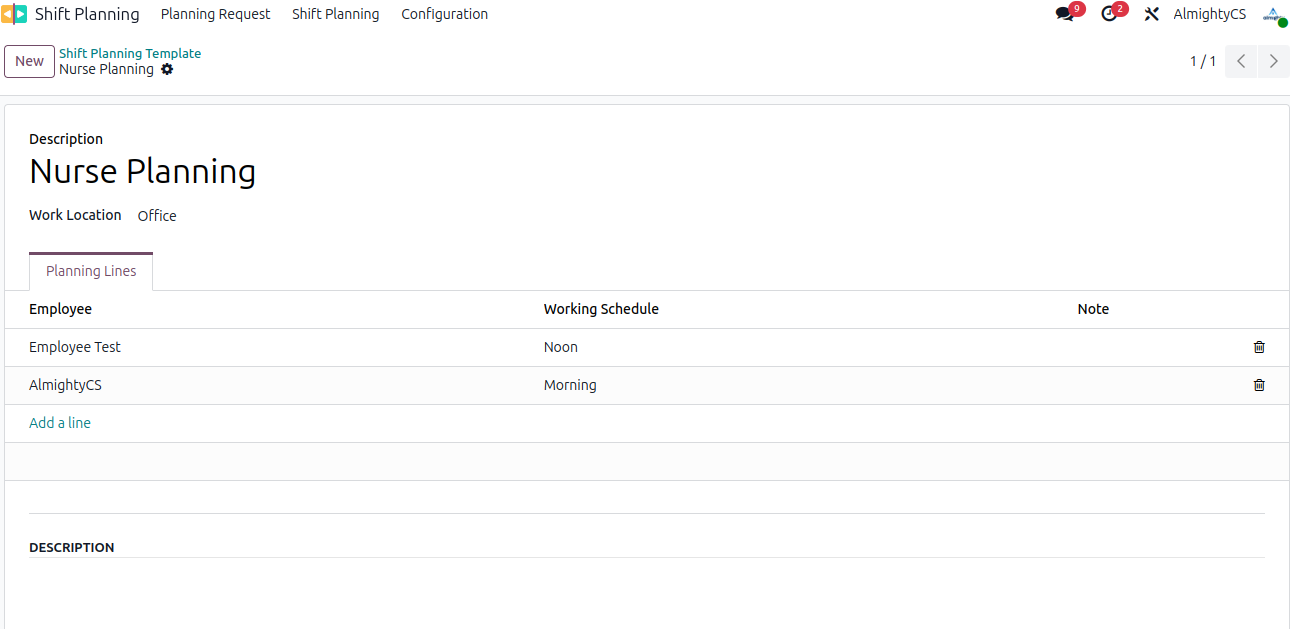Go to the previous record arrow
The image size is (1290, 629).
click(x=1241, y=61)
